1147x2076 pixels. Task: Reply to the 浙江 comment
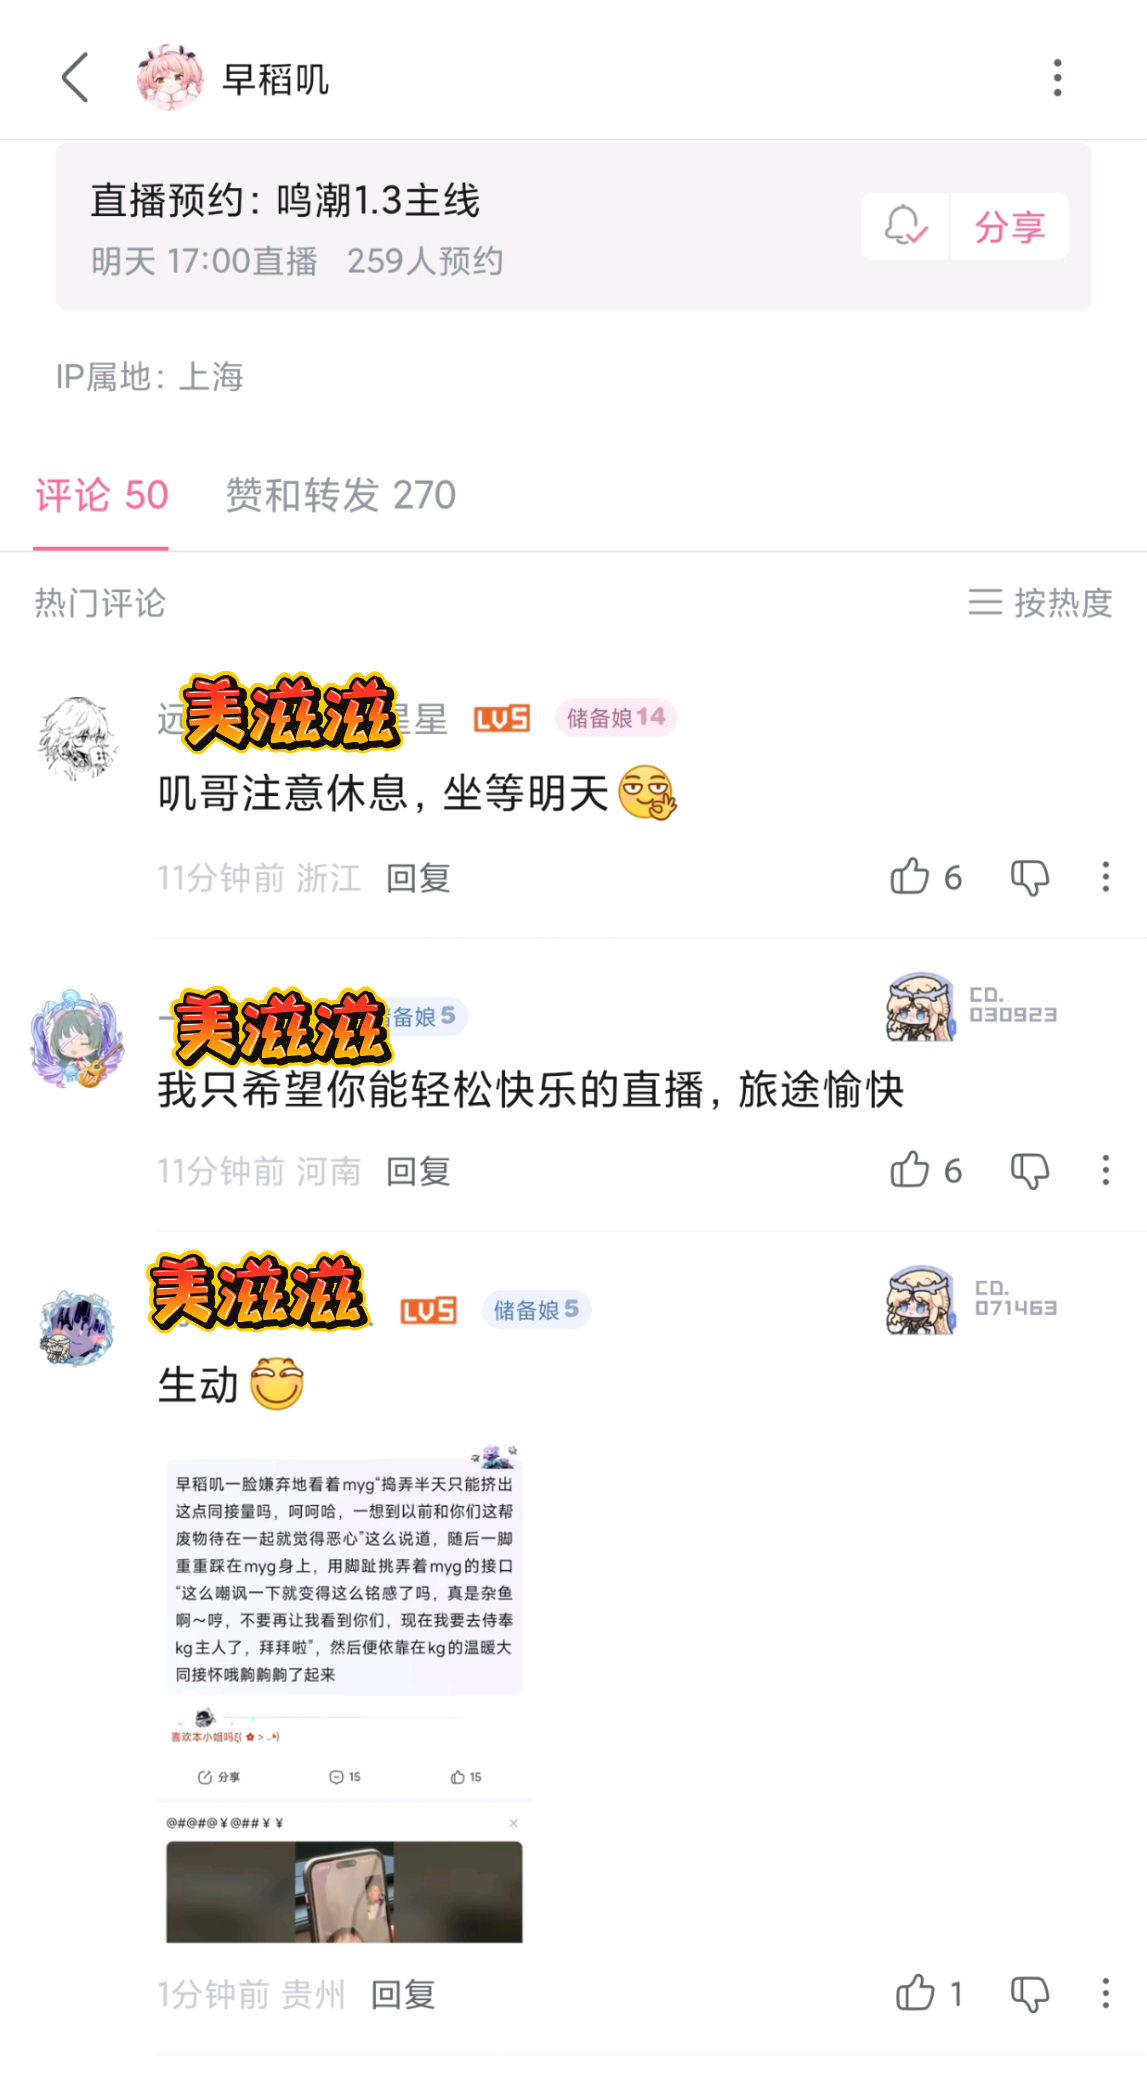click(x=418, y=878)
